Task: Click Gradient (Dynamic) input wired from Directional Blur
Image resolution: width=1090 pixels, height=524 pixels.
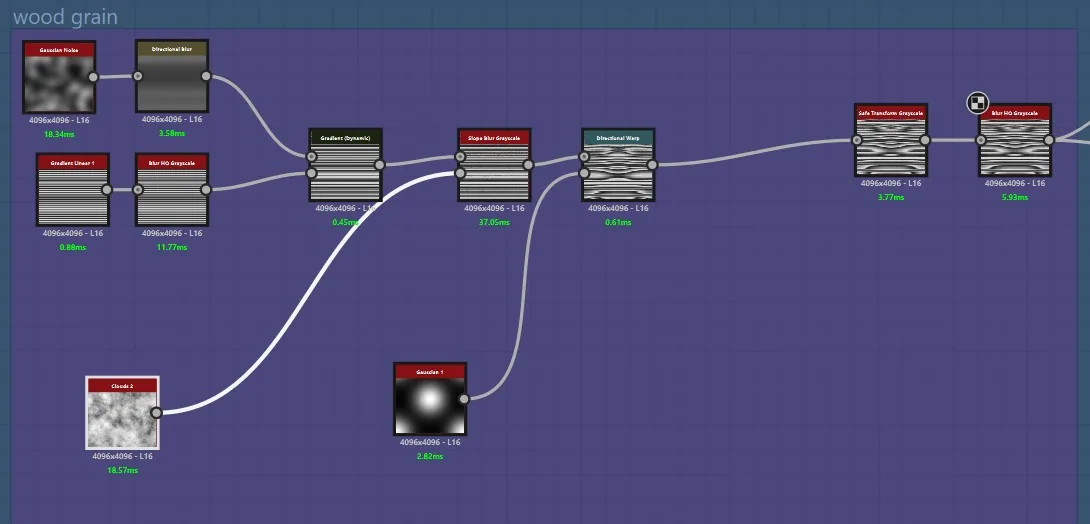Action: click(311, 156)
